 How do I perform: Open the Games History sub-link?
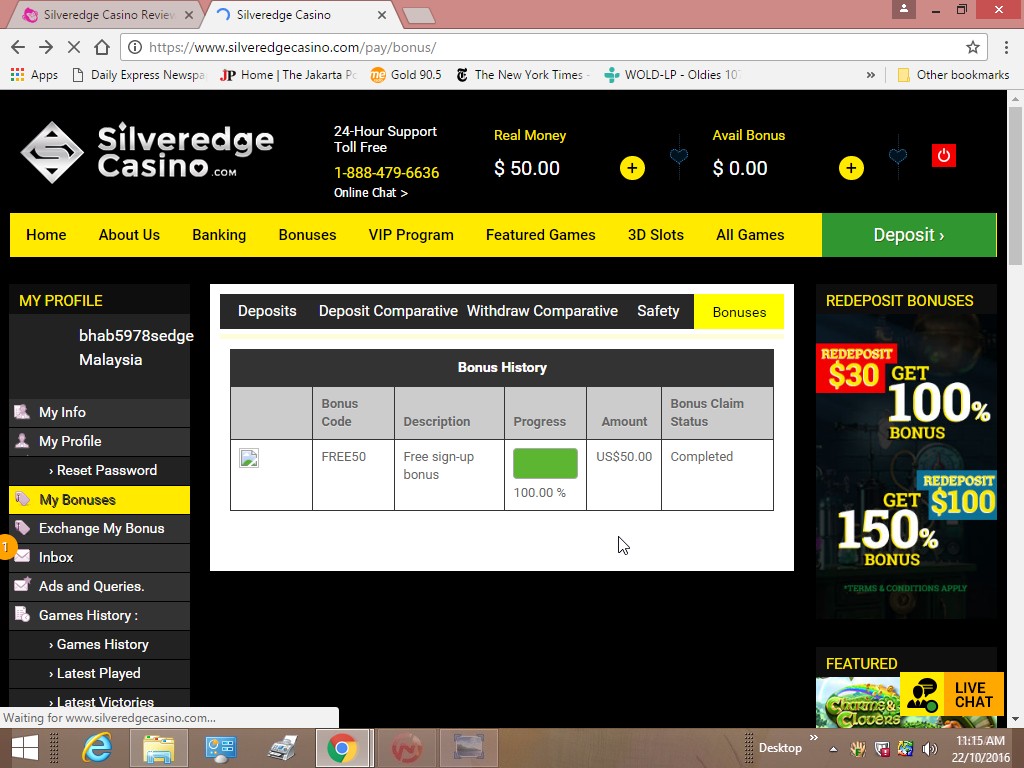(99, 645)
